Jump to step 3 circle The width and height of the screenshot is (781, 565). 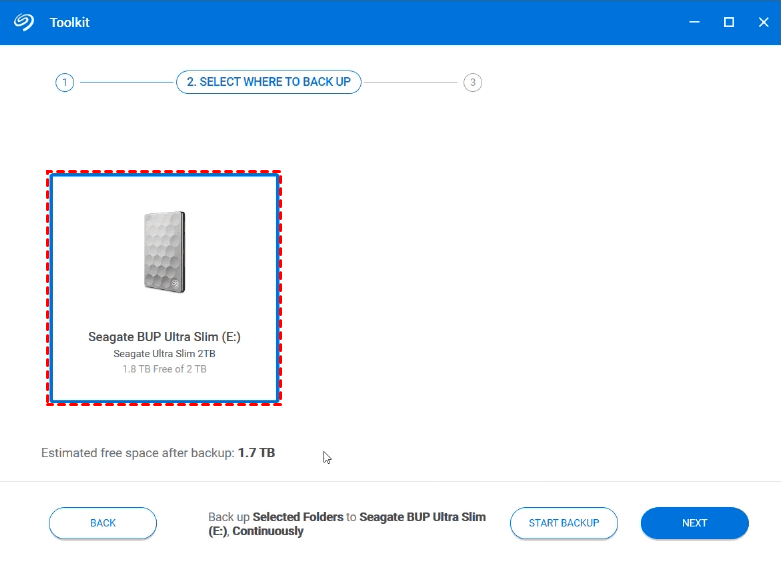point(472,82)
